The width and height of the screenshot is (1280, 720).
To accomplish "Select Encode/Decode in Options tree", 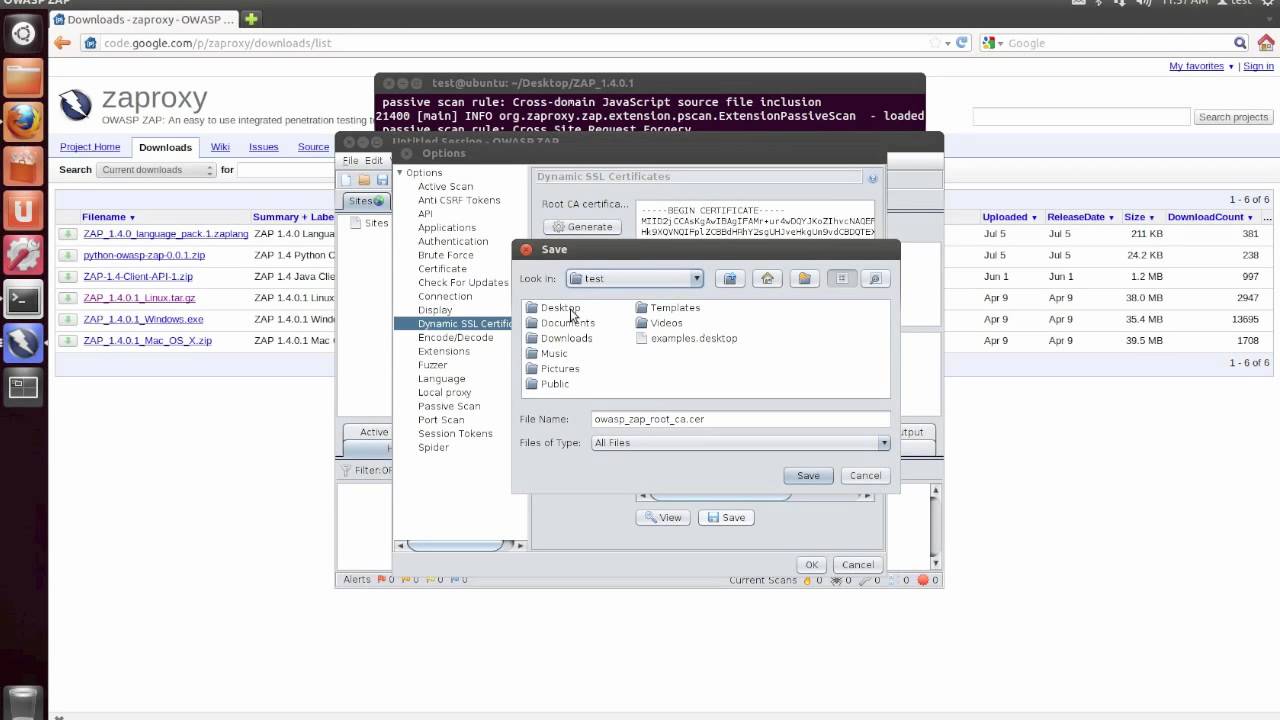I will tap(455, 338).
